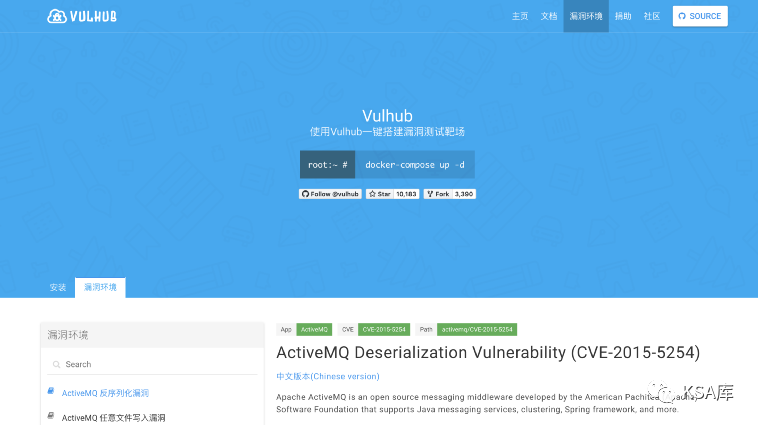Click the activemq/CVE-2015-5254 path tag
This screenshot has height=425, width=758.
pyautogui.click(x=477, y=329)
